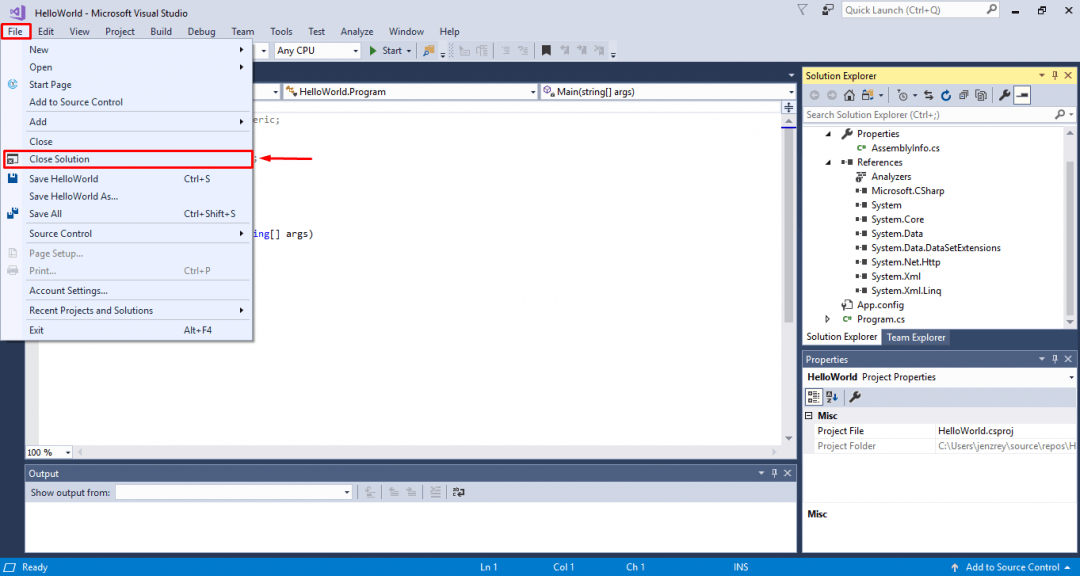Viewport: 1080px width, 576px height.
Task: Click the Search Solution Explorer input field
Action: point(930,114)
